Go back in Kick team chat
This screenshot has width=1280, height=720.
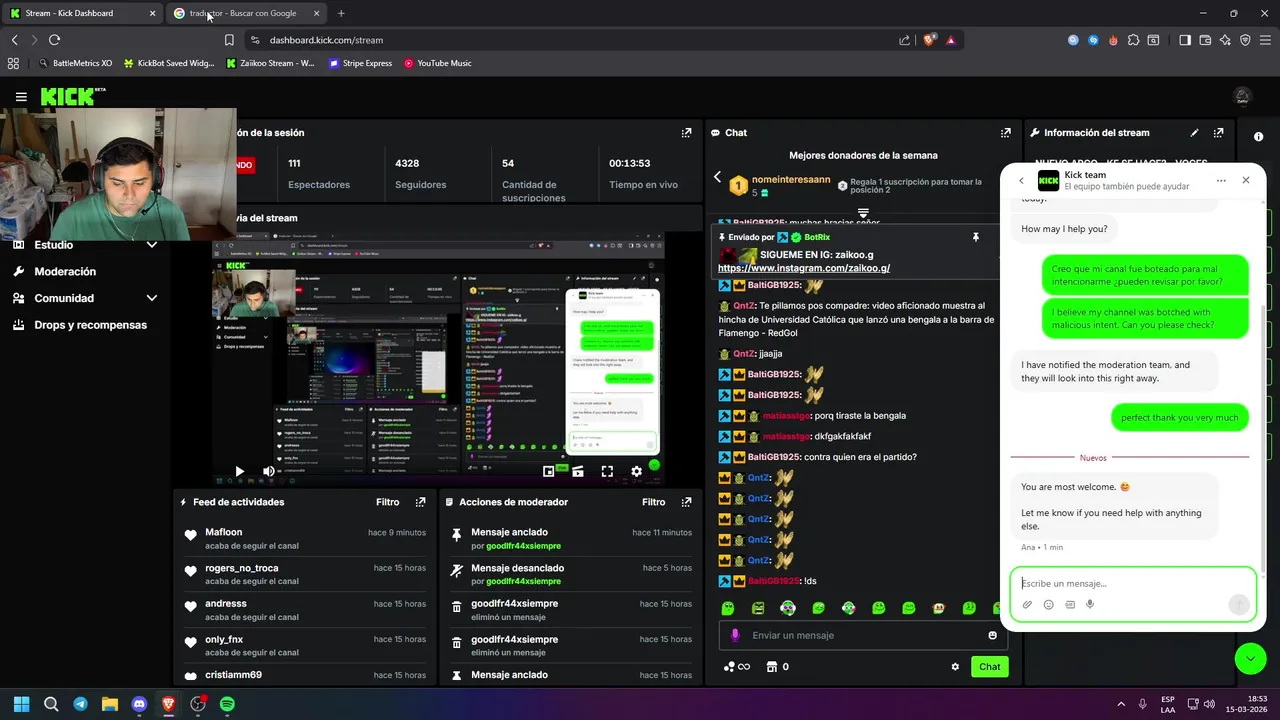(1021, 181)
